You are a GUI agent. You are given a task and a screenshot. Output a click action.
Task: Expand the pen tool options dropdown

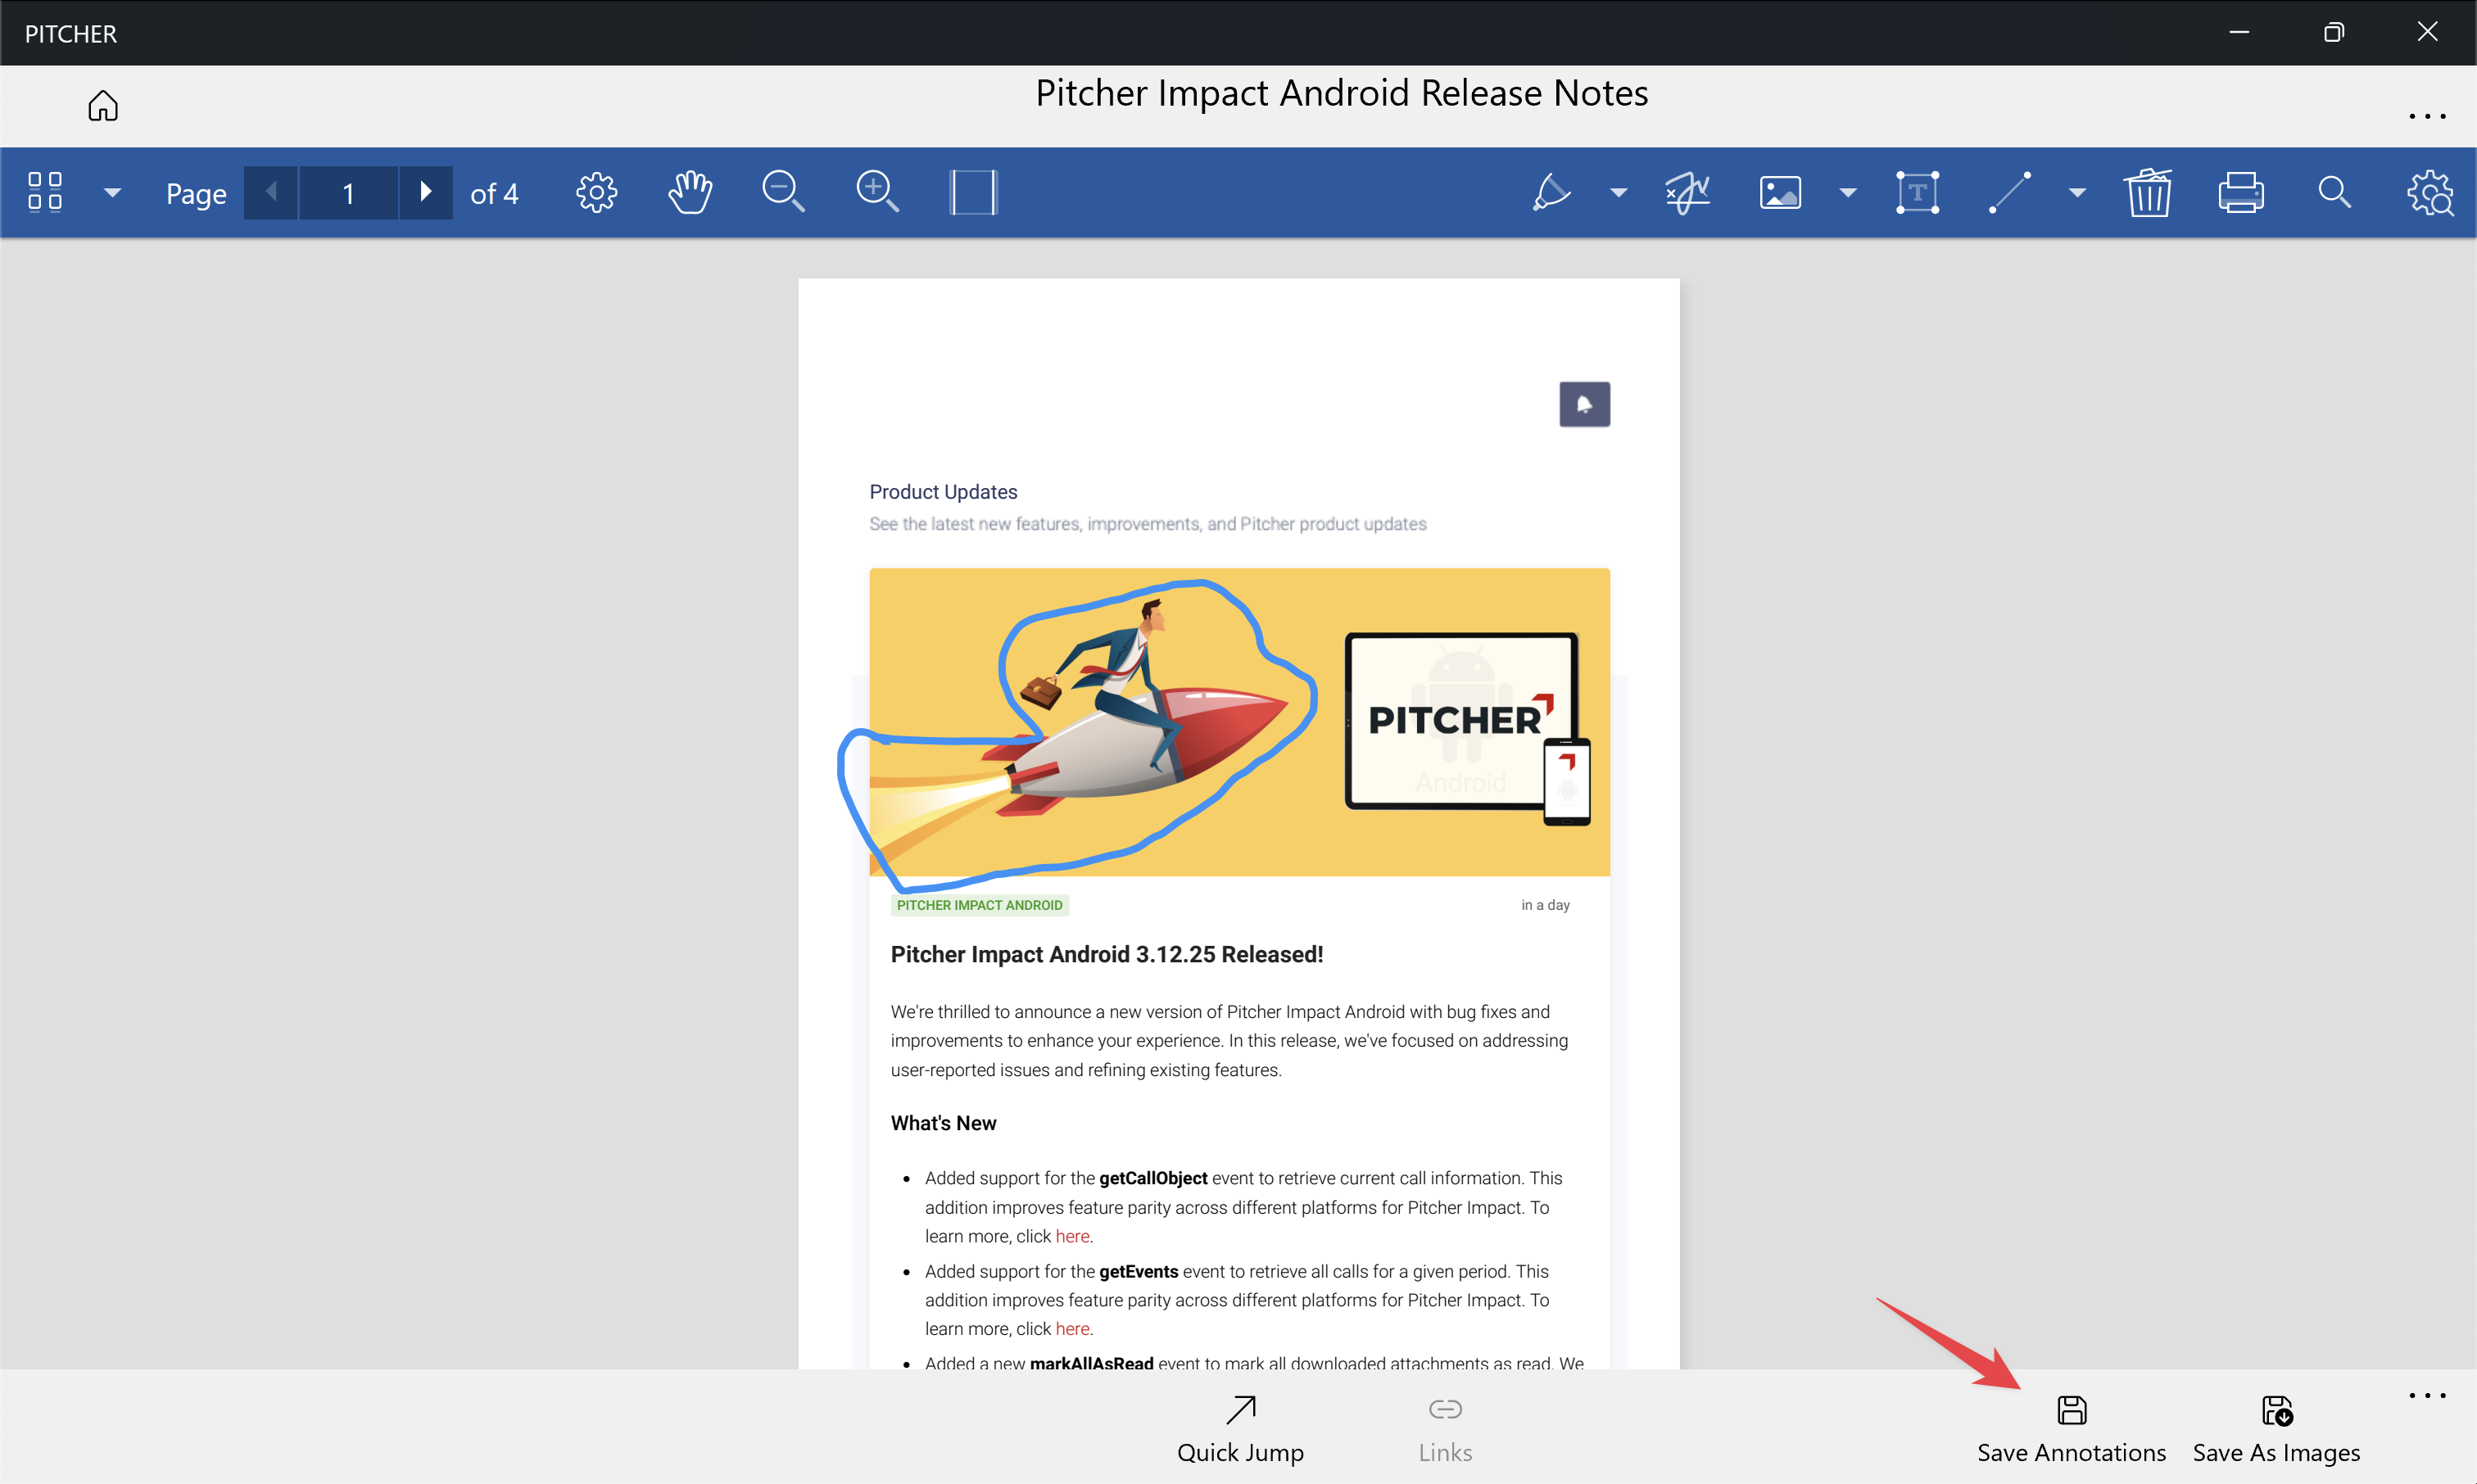[1618, 192]
